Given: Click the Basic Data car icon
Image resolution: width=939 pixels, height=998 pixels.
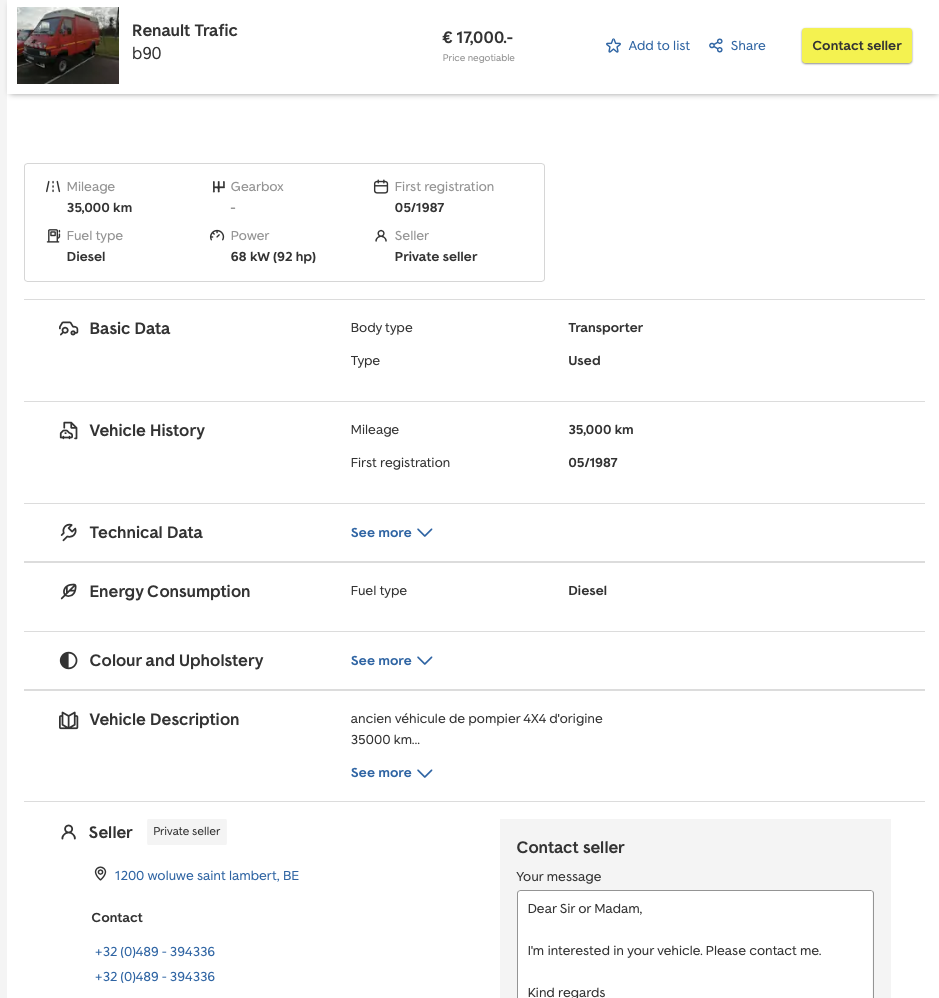Looking at the screenshot, I should (68, 329).
